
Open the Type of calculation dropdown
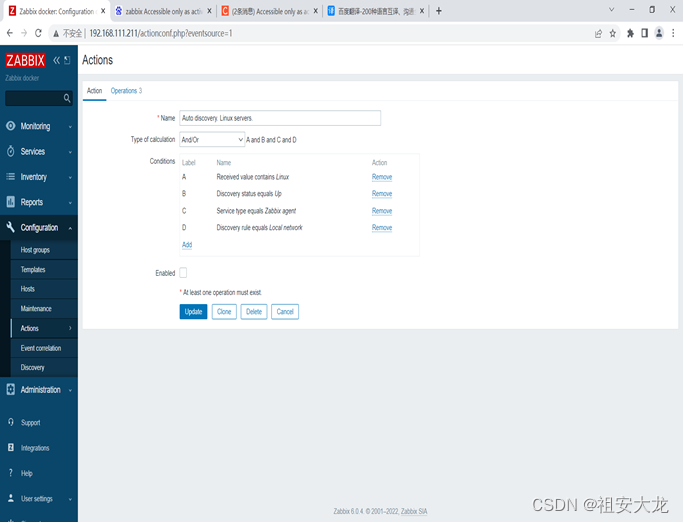pos(212,140)
